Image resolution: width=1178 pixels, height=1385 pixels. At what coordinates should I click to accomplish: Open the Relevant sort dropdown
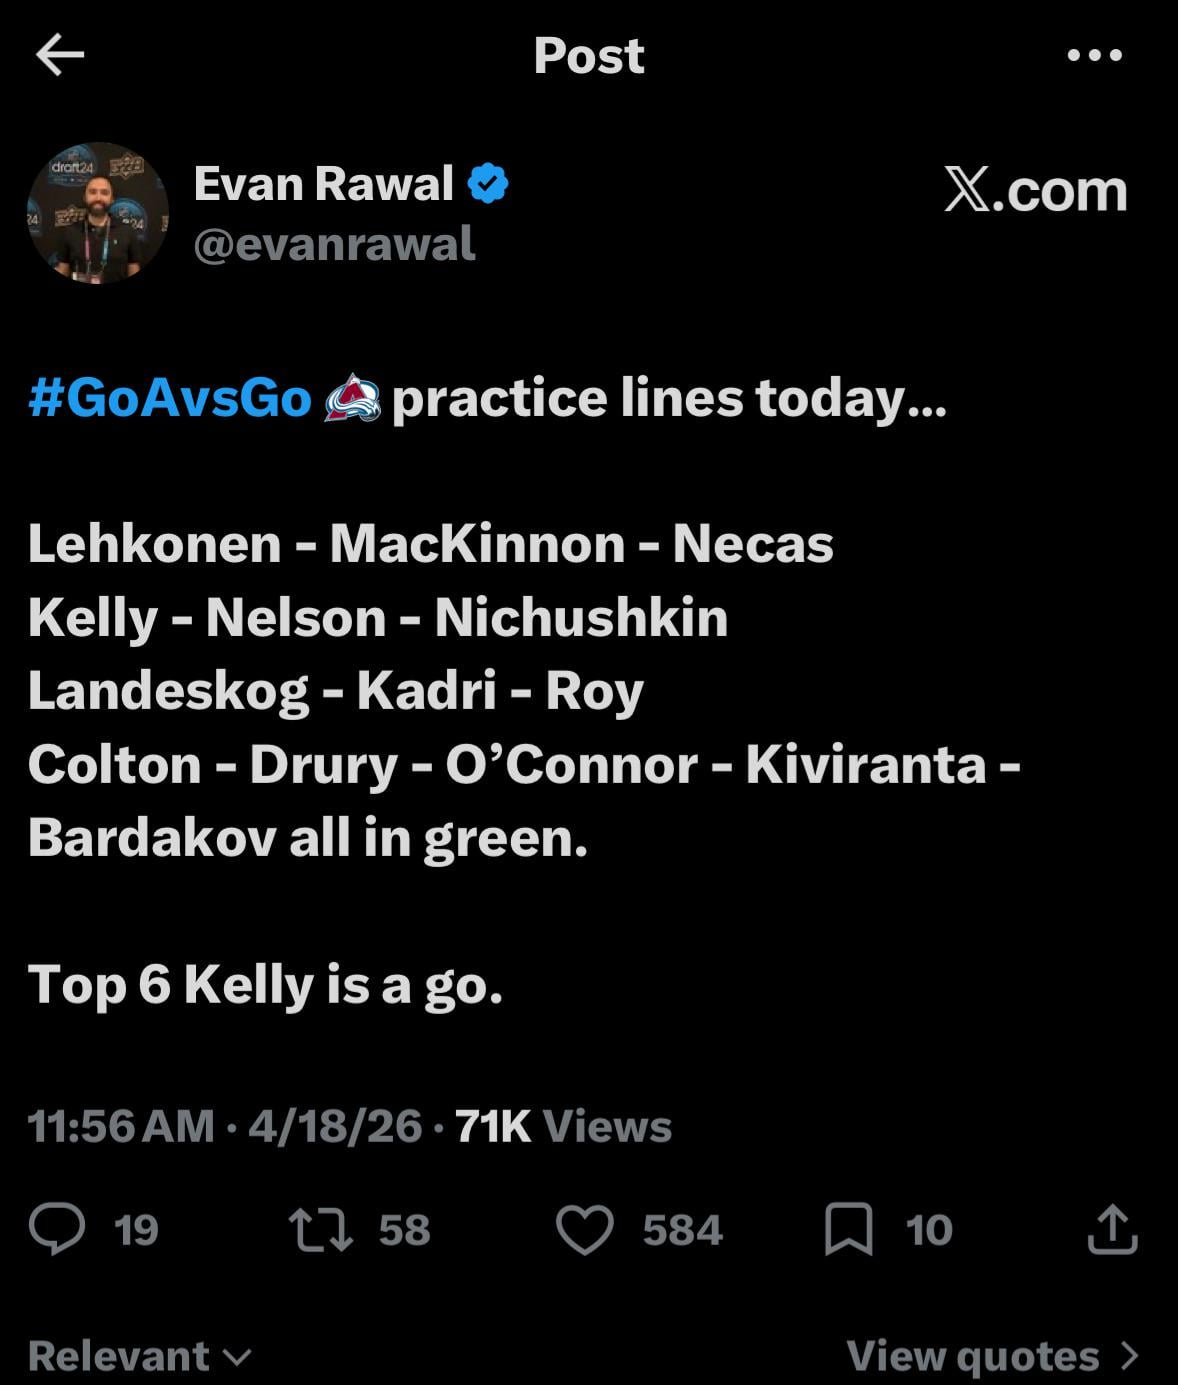(139, 1356)
